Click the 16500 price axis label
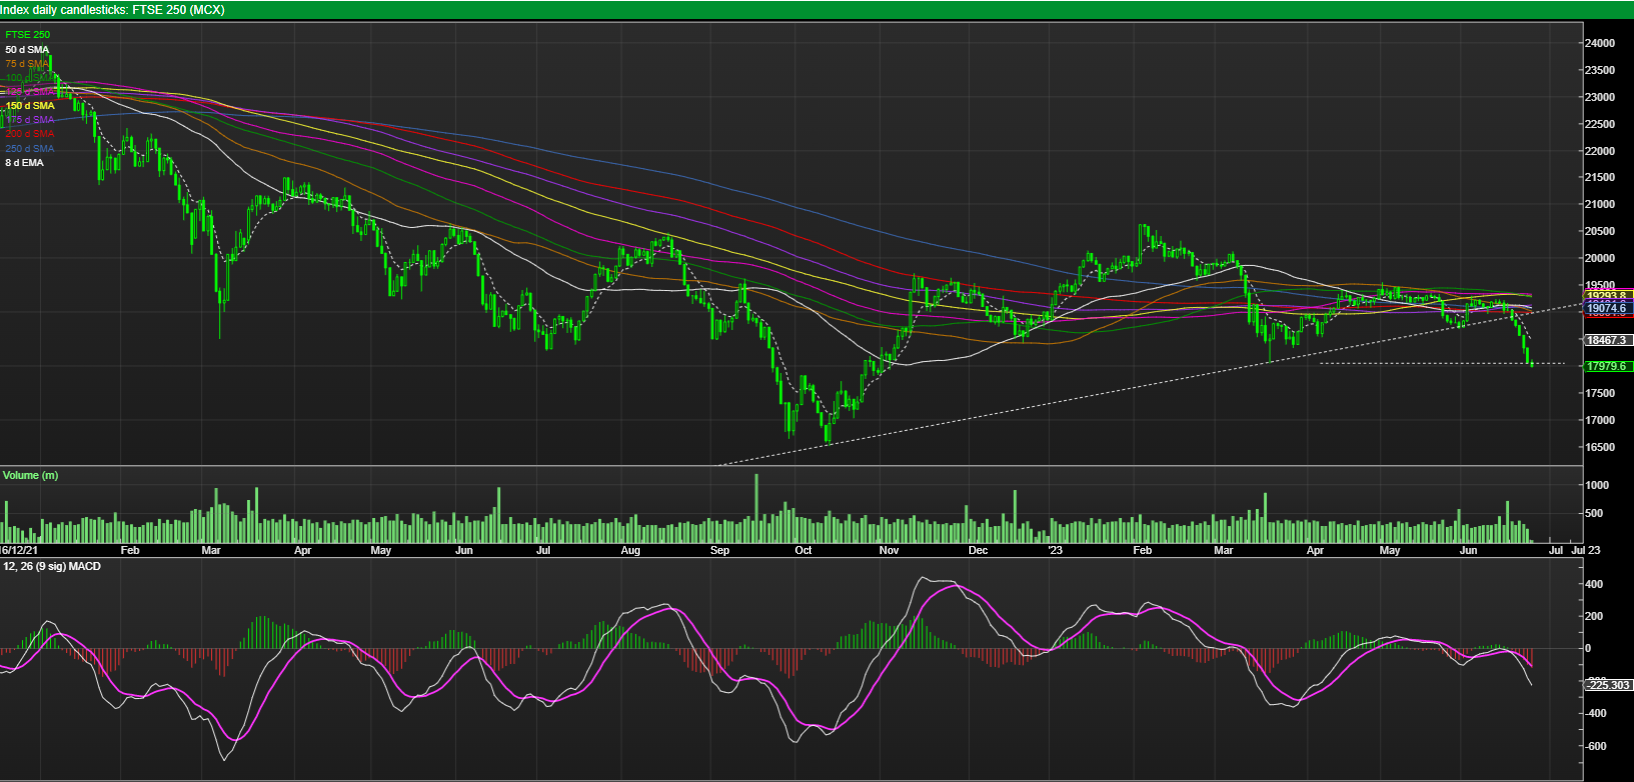1634x782 pixels. (1601, 447)
